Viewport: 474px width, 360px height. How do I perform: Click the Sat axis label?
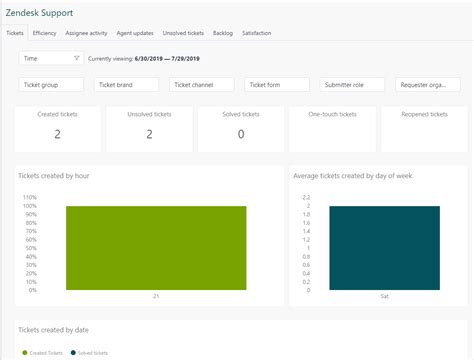coord(385,296)
